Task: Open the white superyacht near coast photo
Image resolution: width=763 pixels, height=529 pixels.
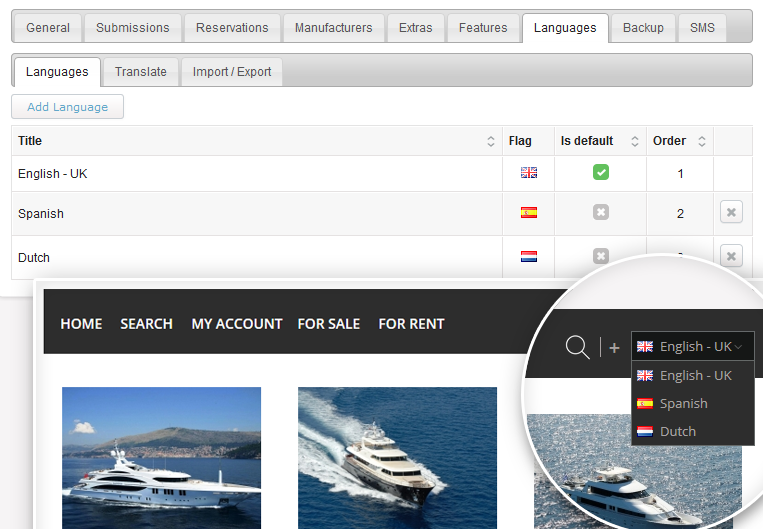Action: [x=162, y=458]
